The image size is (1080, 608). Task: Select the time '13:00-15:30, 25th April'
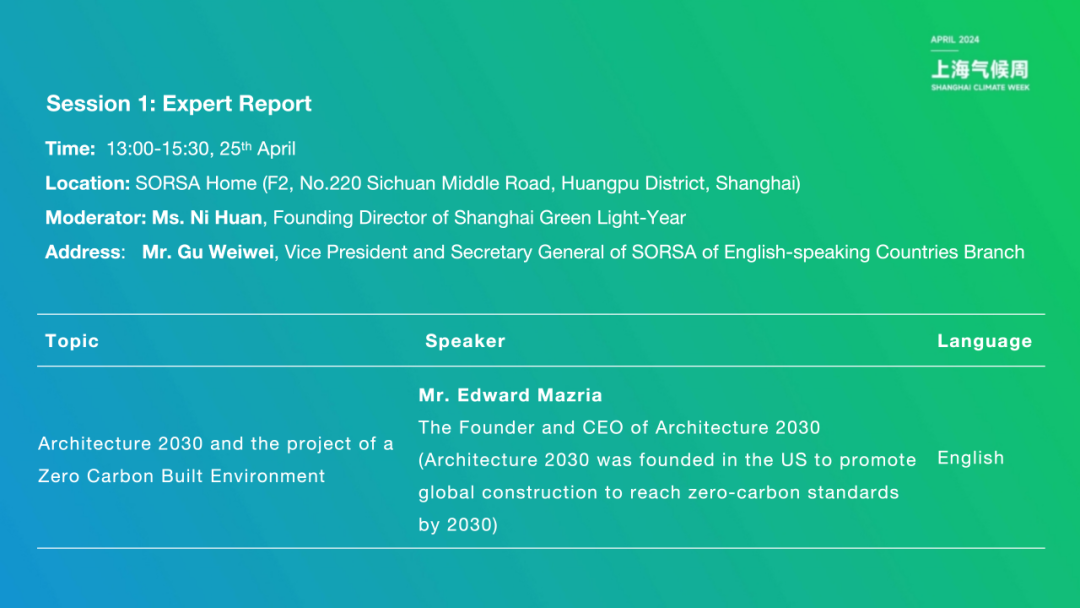(201, 148)
